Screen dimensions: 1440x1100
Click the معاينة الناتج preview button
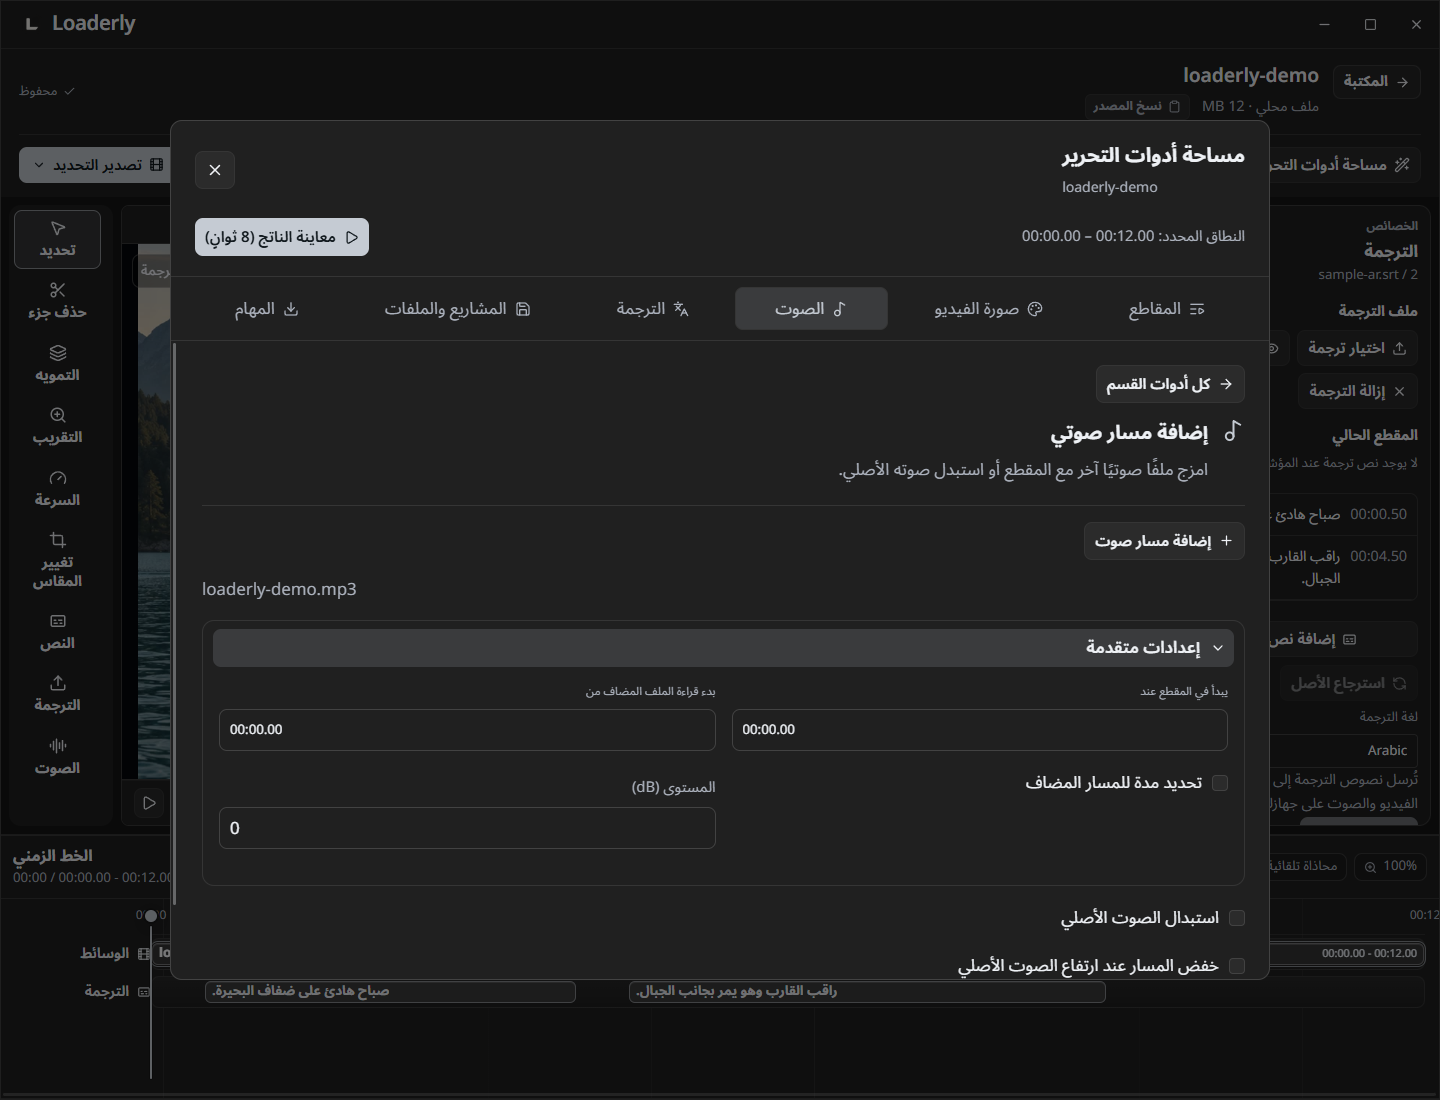coord(282,237)
